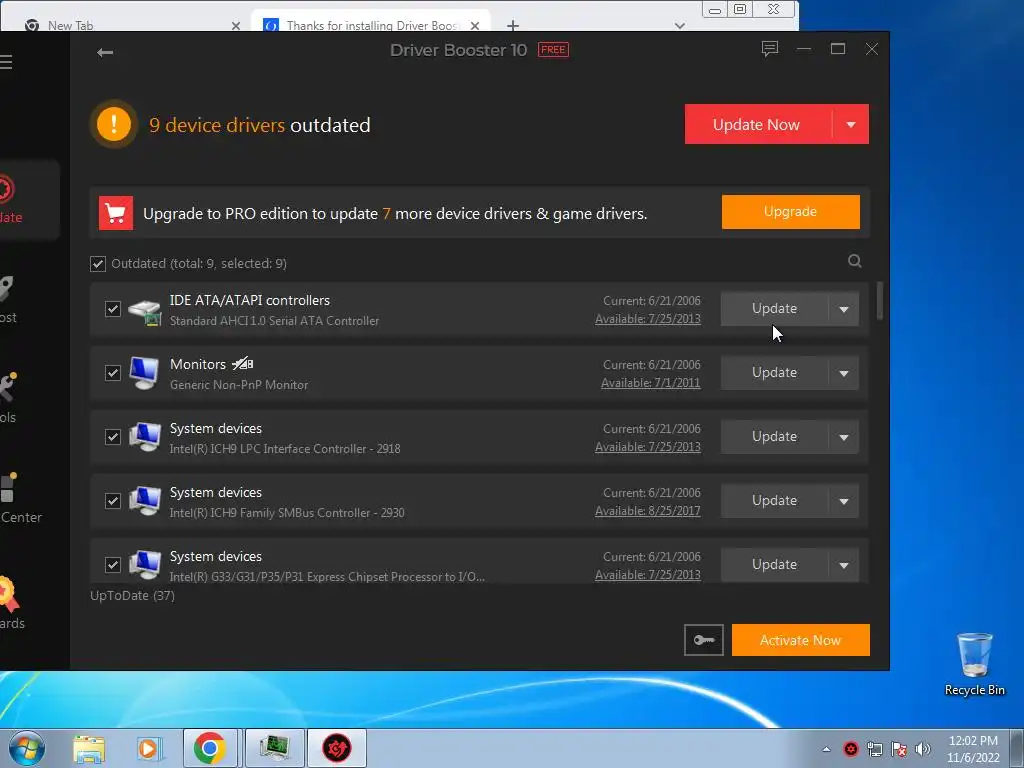Click the unplugged device icon beside Monitors
1024x768 pixels.
pos(242,364)
